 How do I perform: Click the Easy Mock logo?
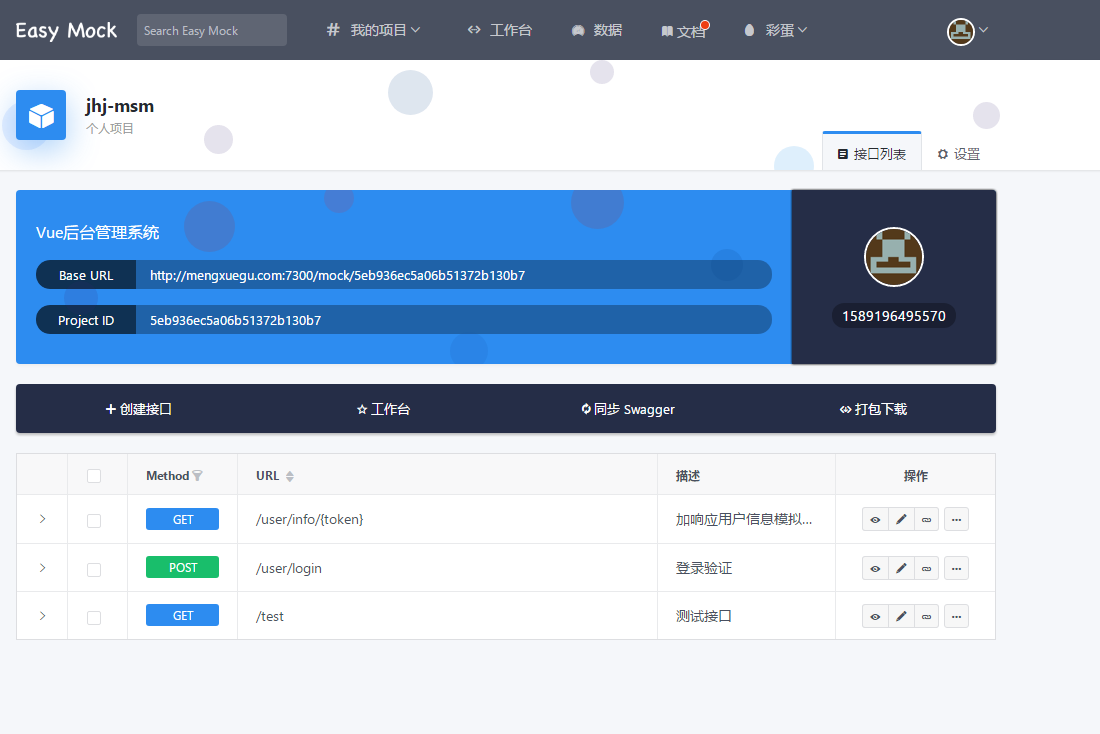click(x=66, y=31)
